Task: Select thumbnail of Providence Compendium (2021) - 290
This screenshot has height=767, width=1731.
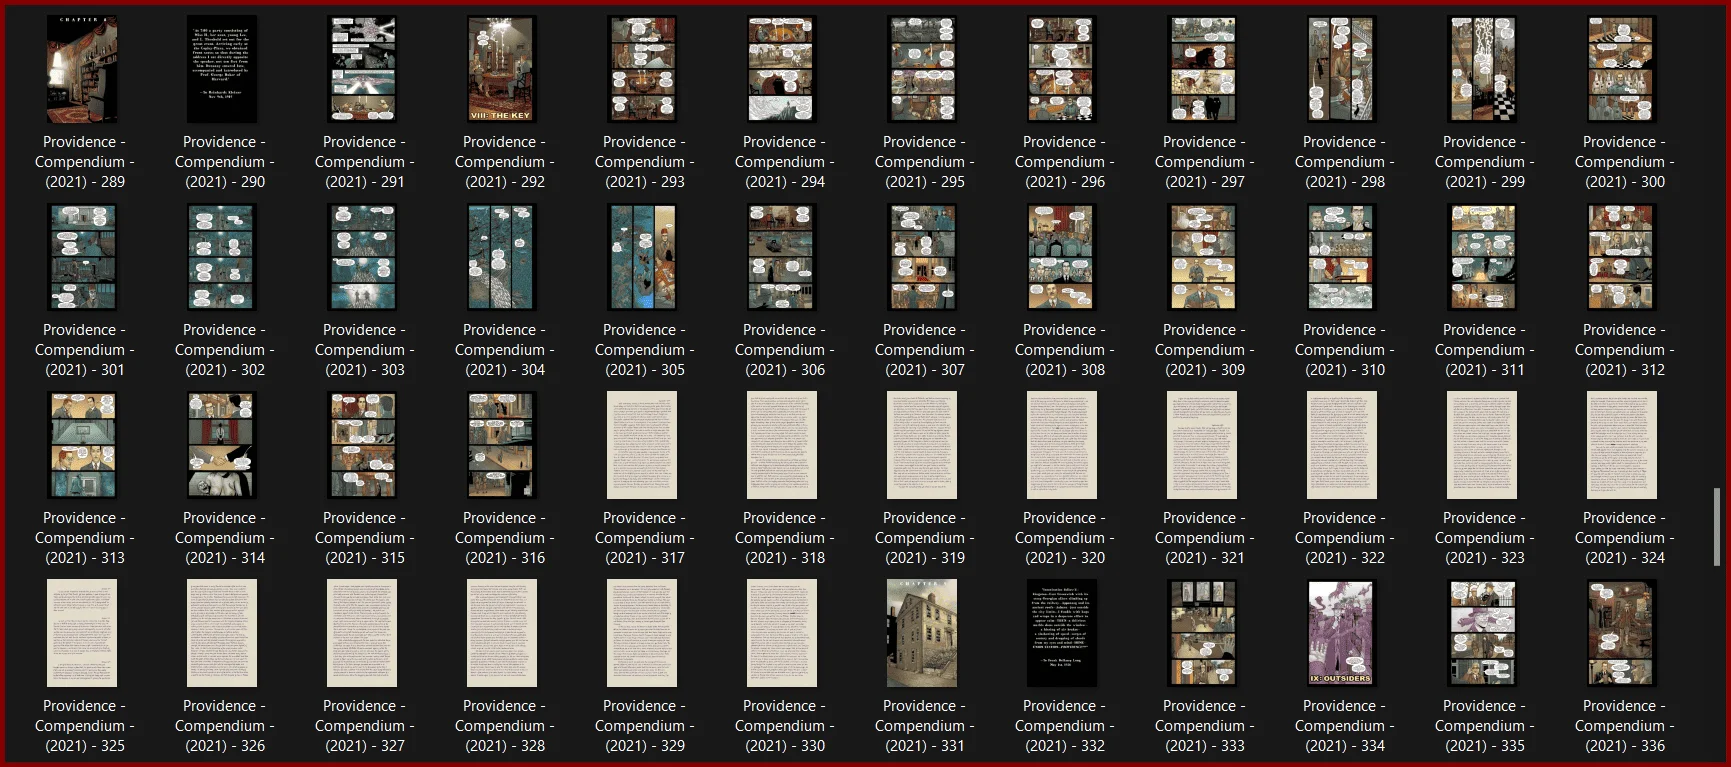Action: click(222, 69)
